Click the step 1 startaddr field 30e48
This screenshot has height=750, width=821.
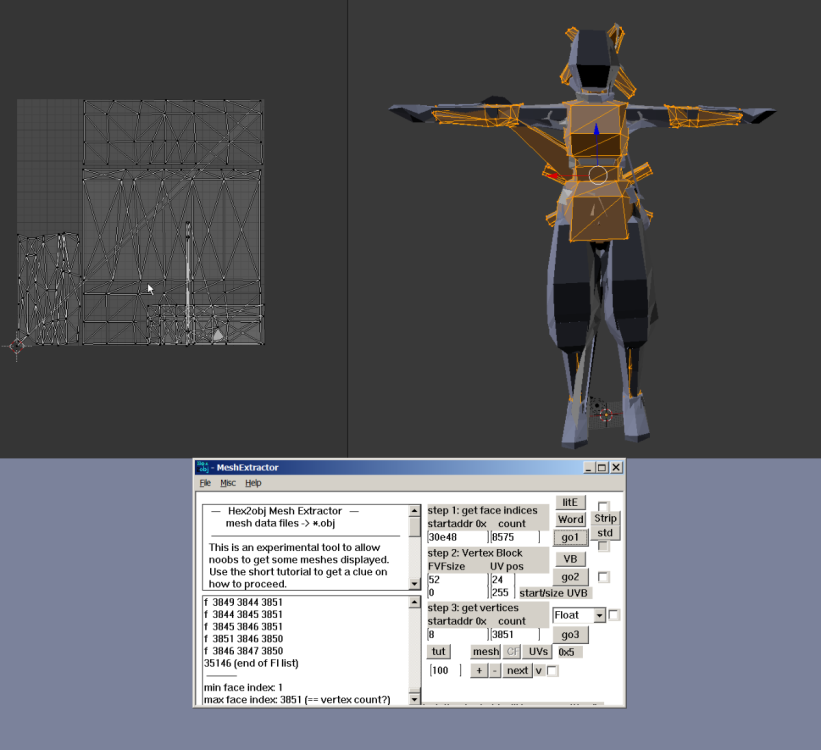[x=458, y=537]
